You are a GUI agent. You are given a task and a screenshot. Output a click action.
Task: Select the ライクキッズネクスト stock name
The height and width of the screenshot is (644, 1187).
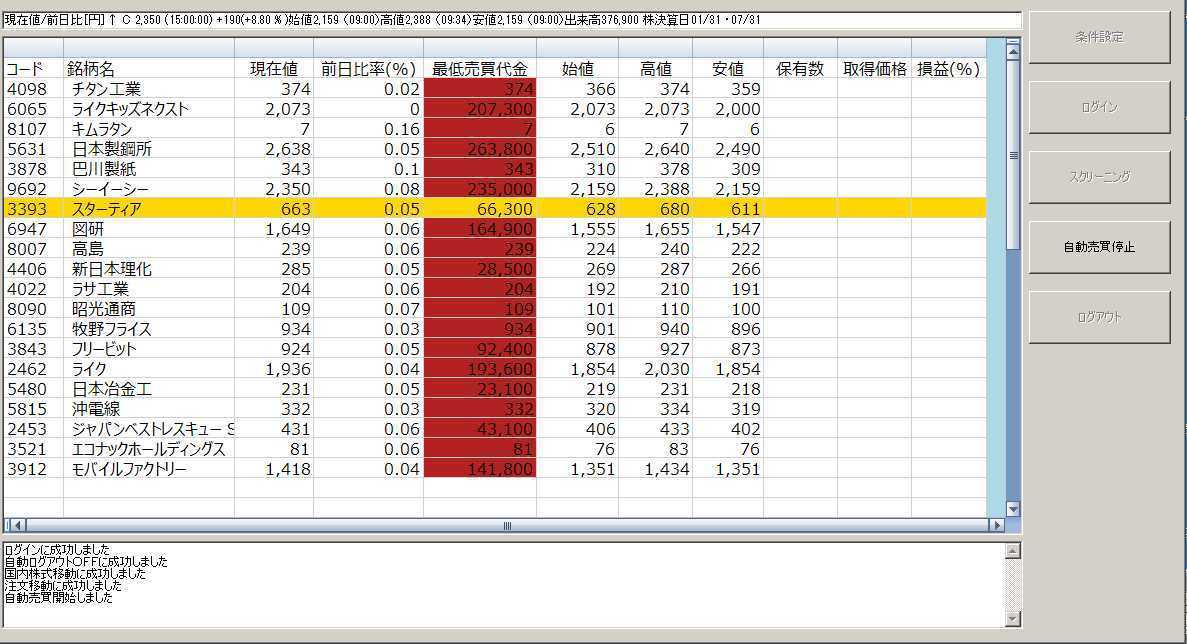(x=130, y=109)
